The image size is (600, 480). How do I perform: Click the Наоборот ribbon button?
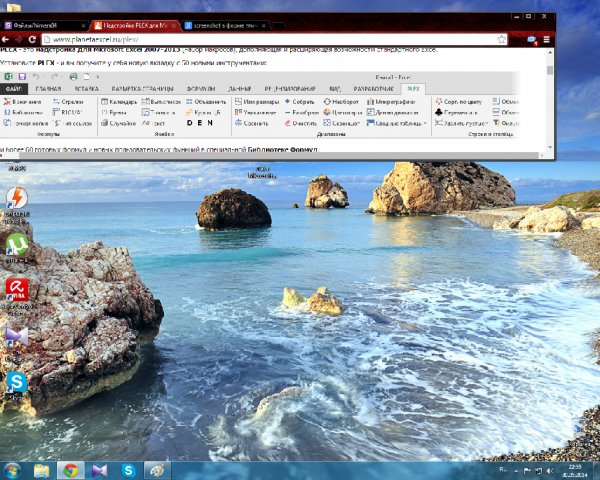point(341,102)
